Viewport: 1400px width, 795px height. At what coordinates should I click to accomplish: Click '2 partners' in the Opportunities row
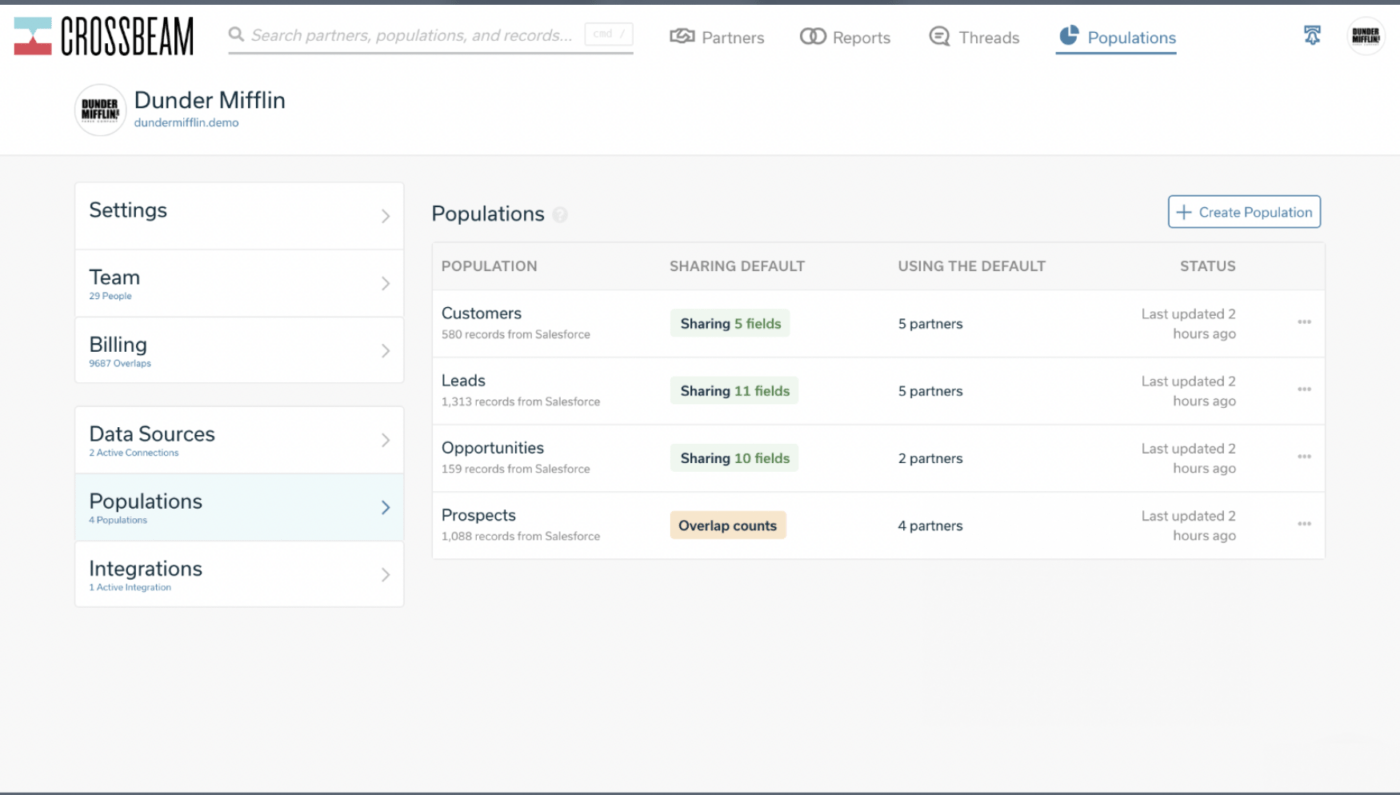(930, 458)
